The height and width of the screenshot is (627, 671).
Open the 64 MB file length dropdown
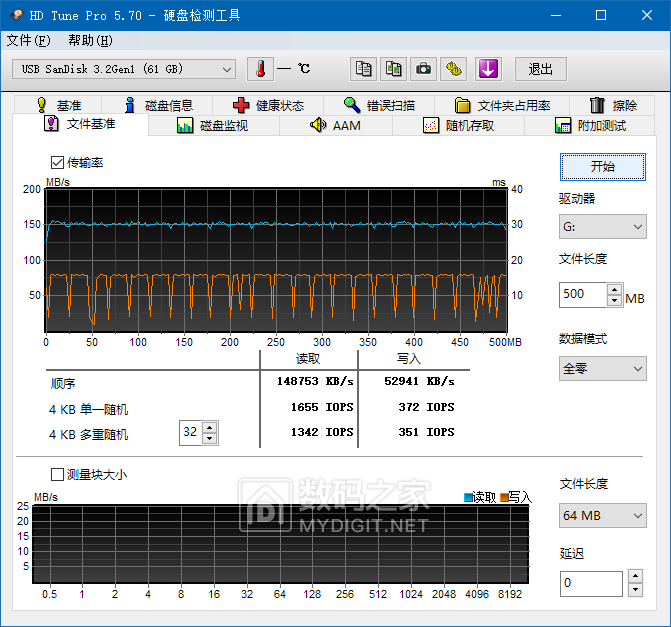[603, 515]
